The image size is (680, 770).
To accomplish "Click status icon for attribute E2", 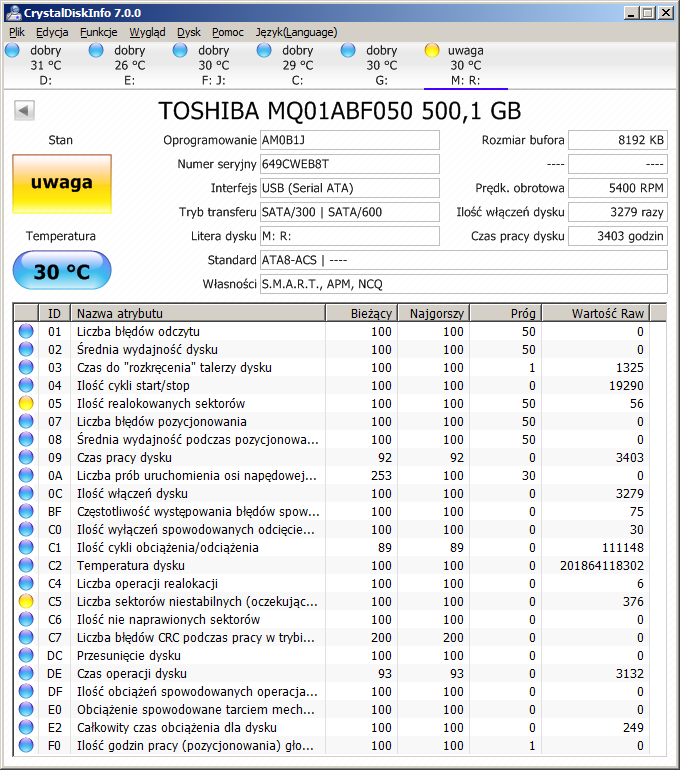I will (26, 728).
